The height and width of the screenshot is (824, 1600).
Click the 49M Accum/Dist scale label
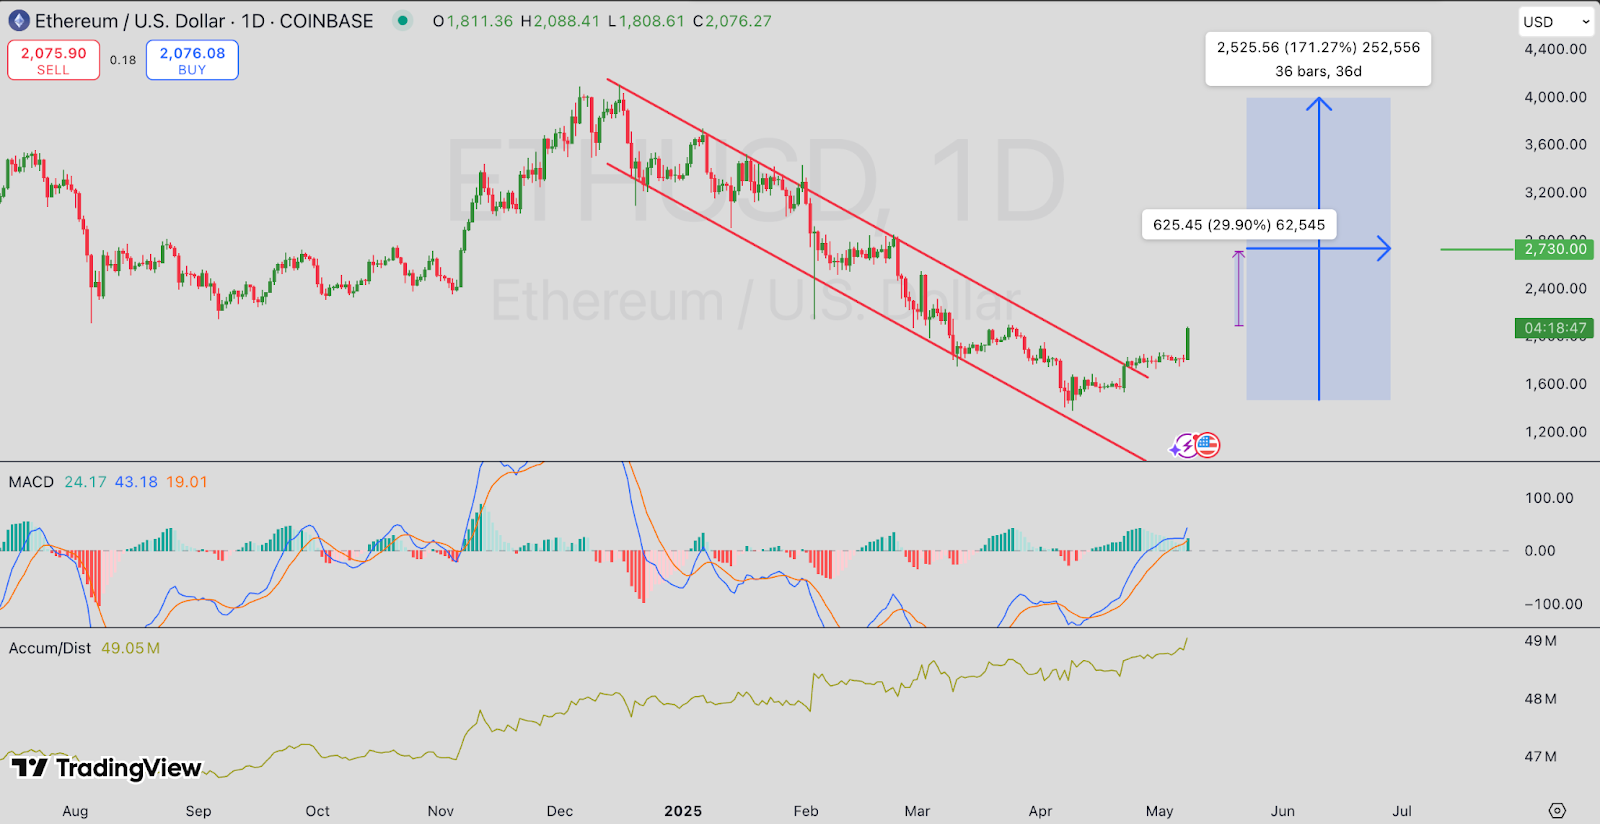pyautogui.click(x=1540, y=641)
